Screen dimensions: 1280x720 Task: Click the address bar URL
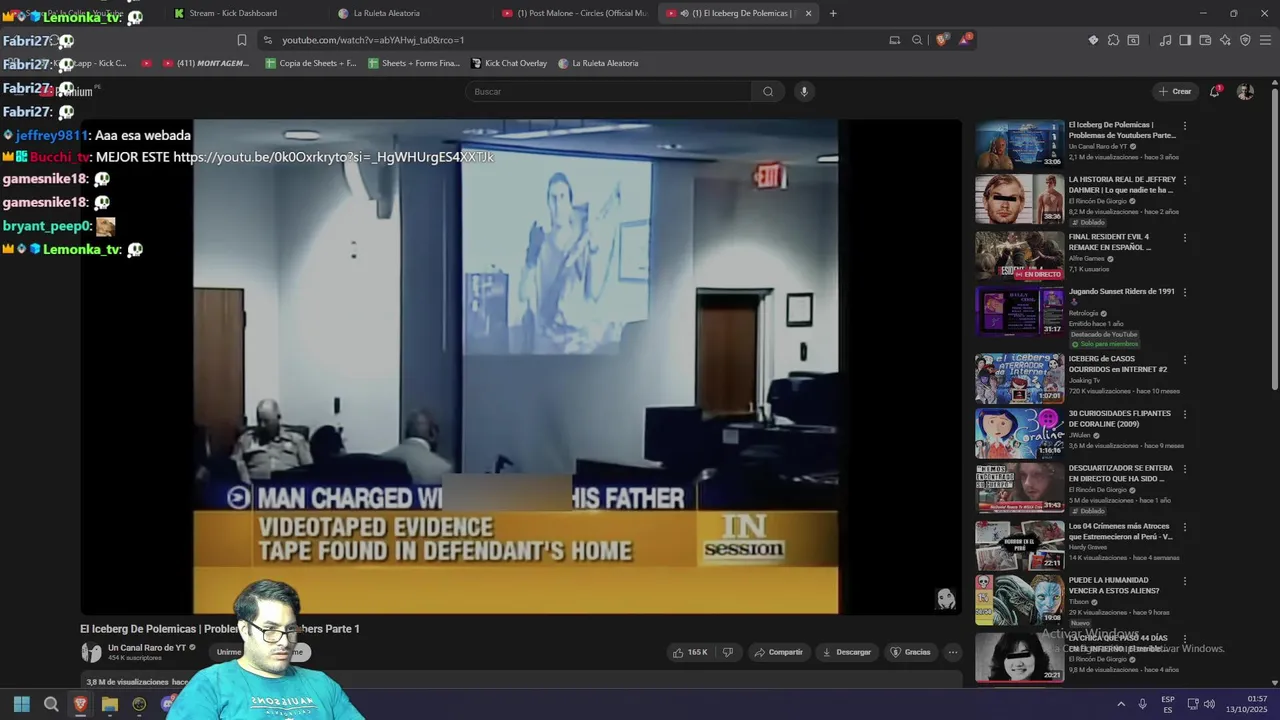[373, 40]
